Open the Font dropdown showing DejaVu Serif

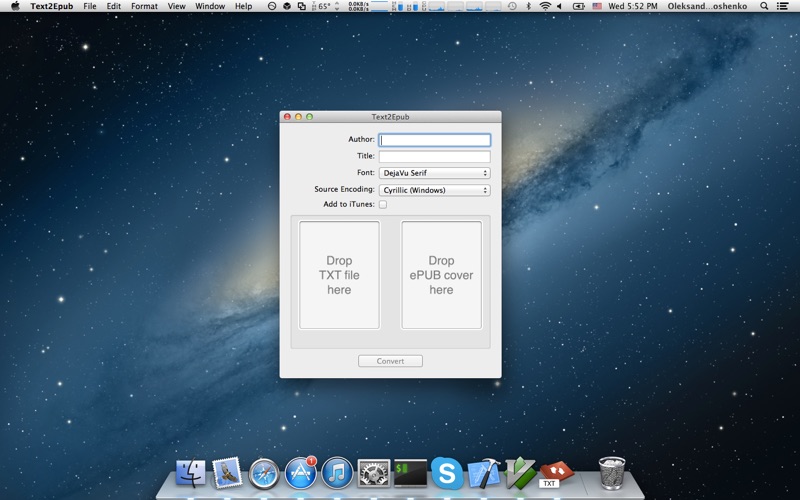coord(435,173)
